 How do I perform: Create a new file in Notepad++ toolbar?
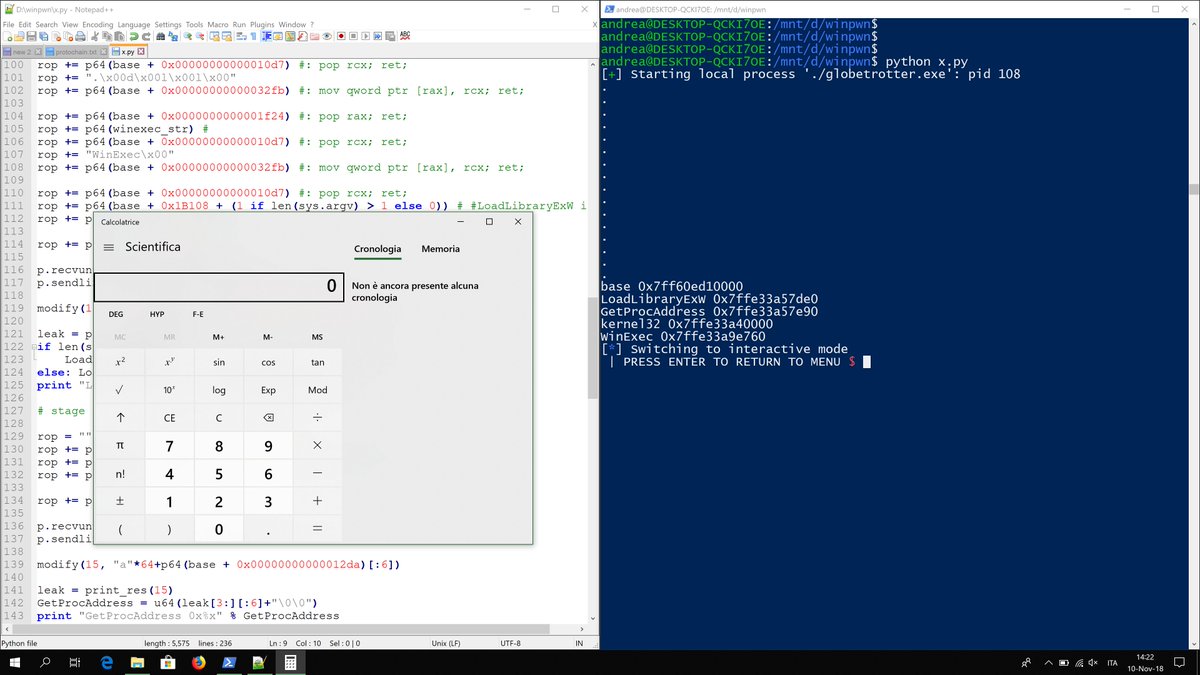7,36
